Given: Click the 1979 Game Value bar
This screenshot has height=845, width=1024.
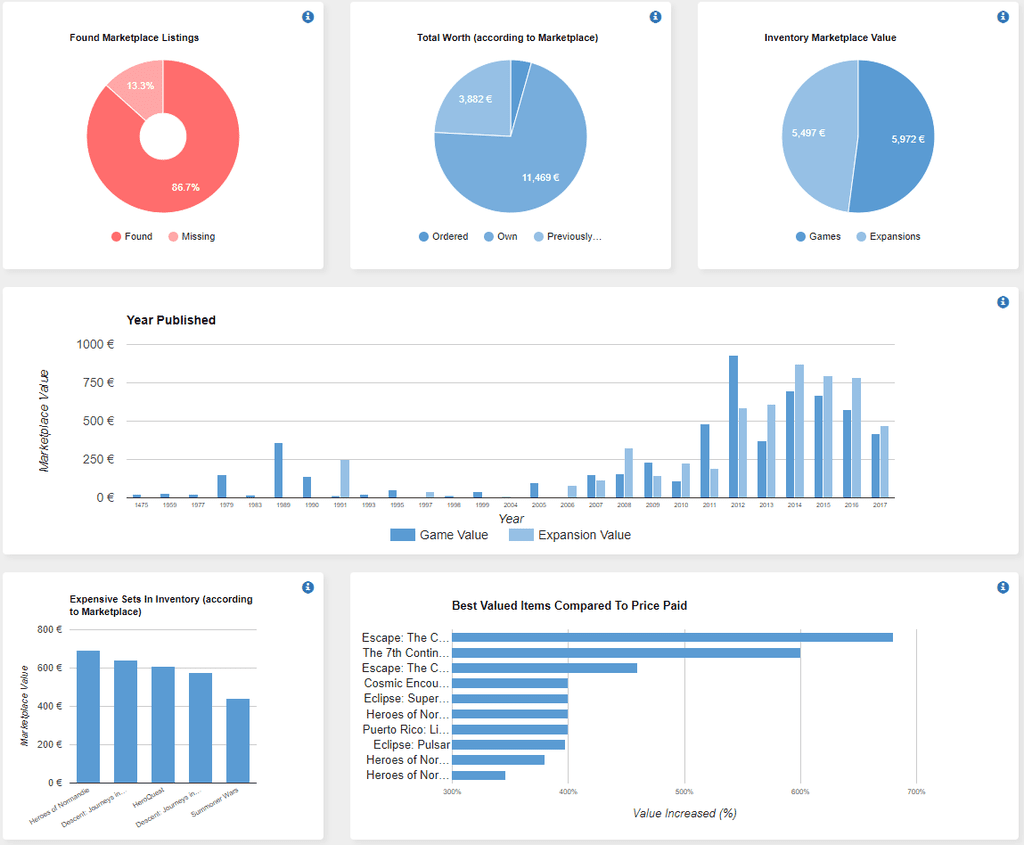Looking at the screenshot, I should tap(222, 486).
